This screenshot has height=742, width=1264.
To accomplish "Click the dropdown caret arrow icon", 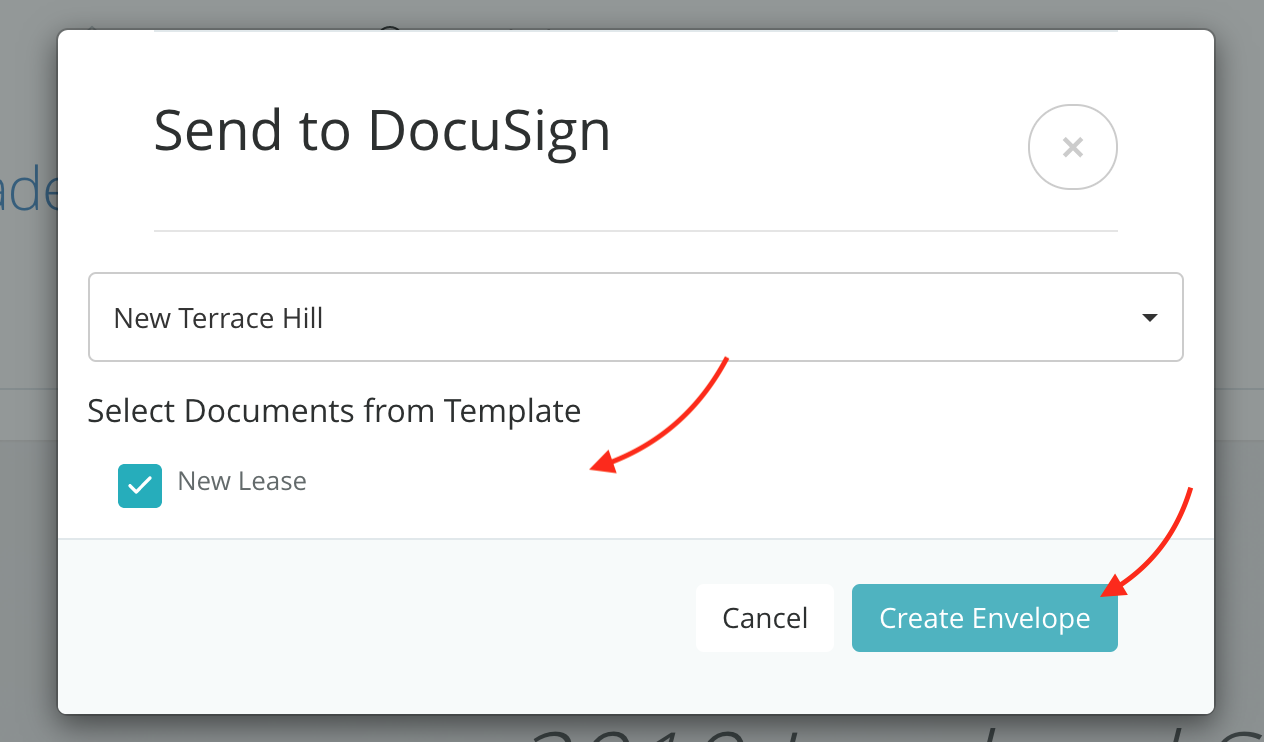I will (x=1149, y=318).
